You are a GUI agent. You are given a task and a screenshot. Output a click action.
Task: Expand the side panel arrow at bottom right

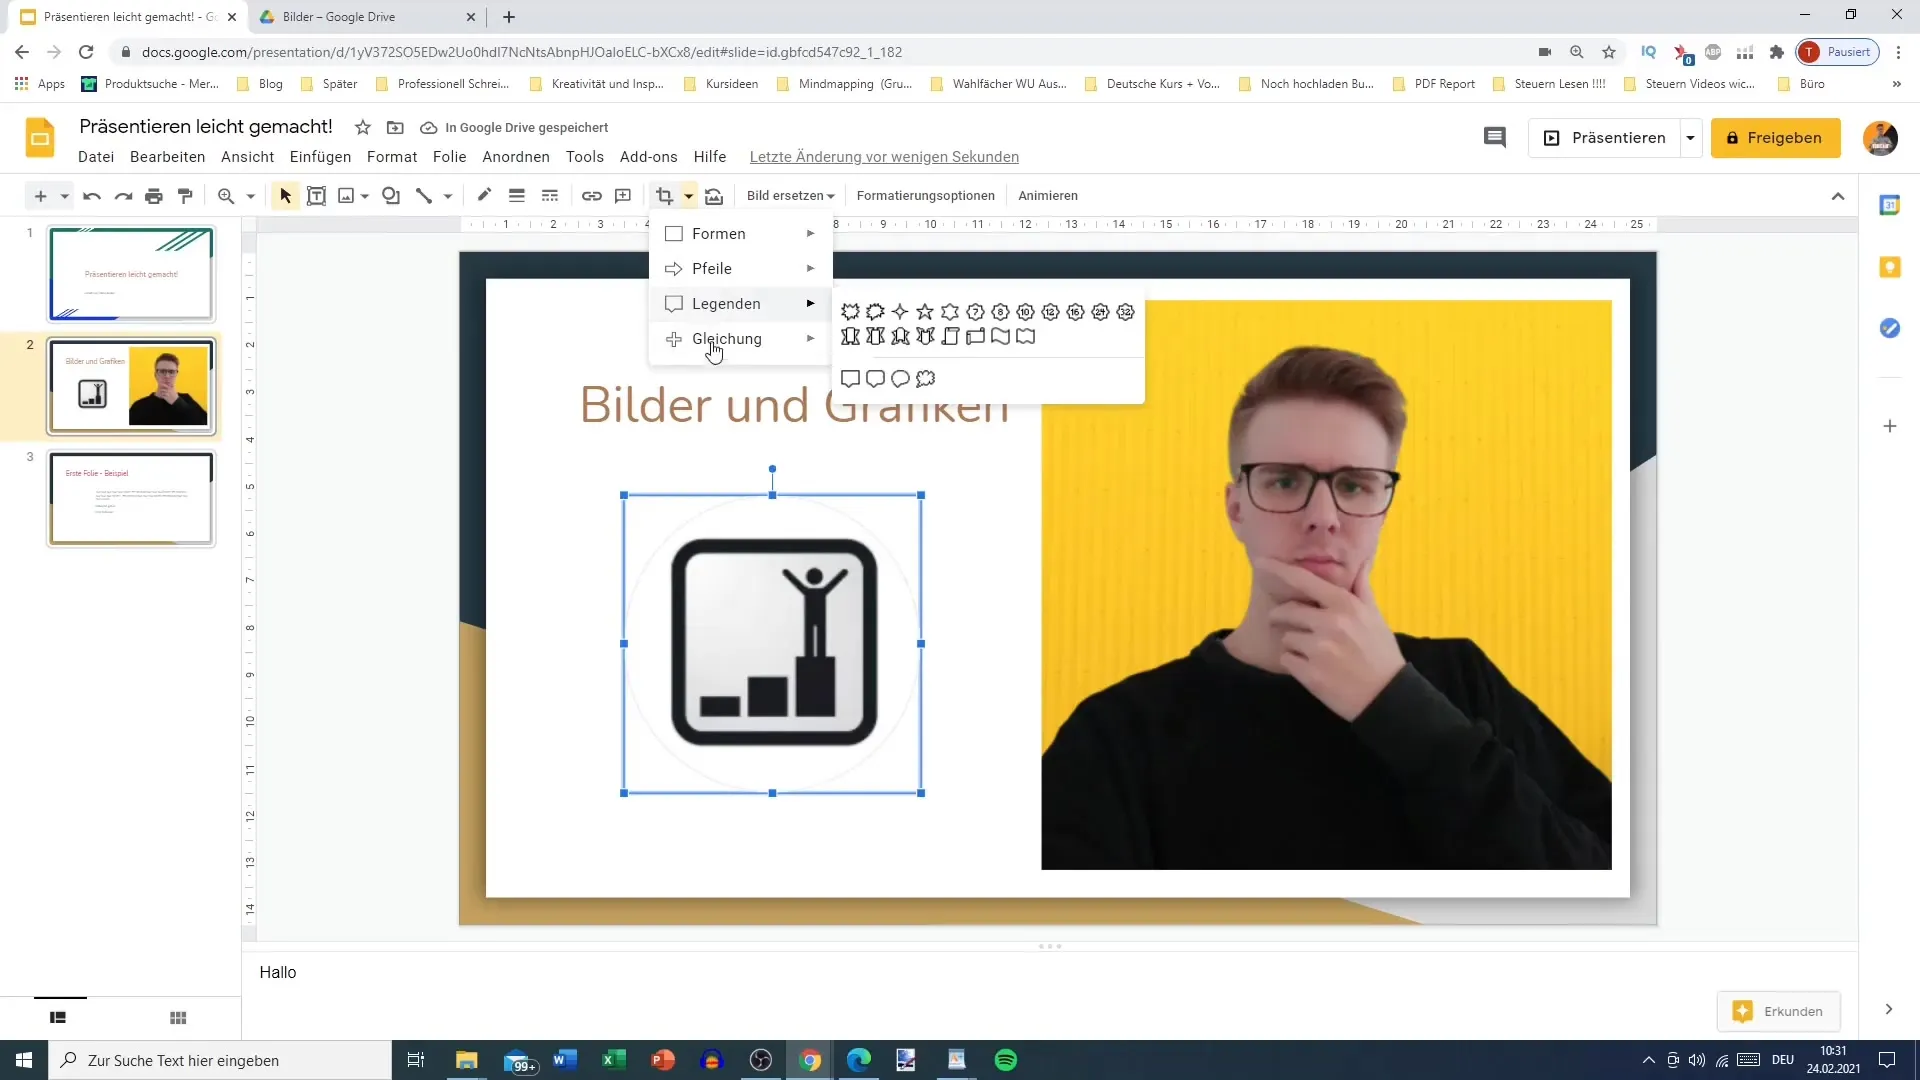click(x=1889, y=1010)
